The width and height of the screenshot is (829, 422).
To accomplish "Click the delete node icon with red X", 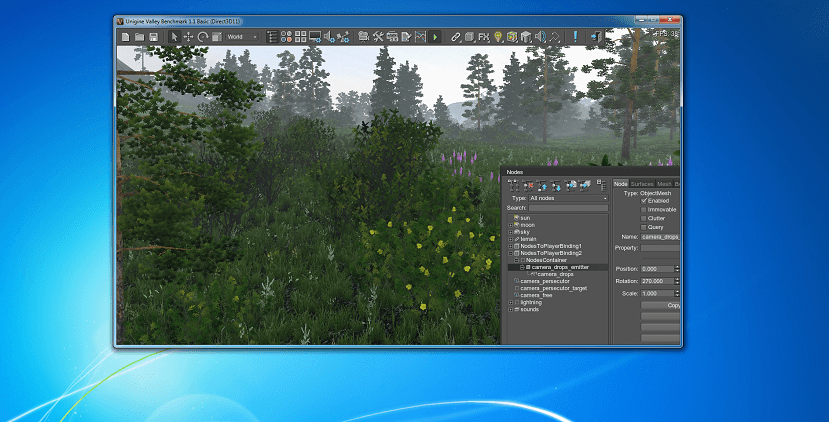I will point(528,185).
